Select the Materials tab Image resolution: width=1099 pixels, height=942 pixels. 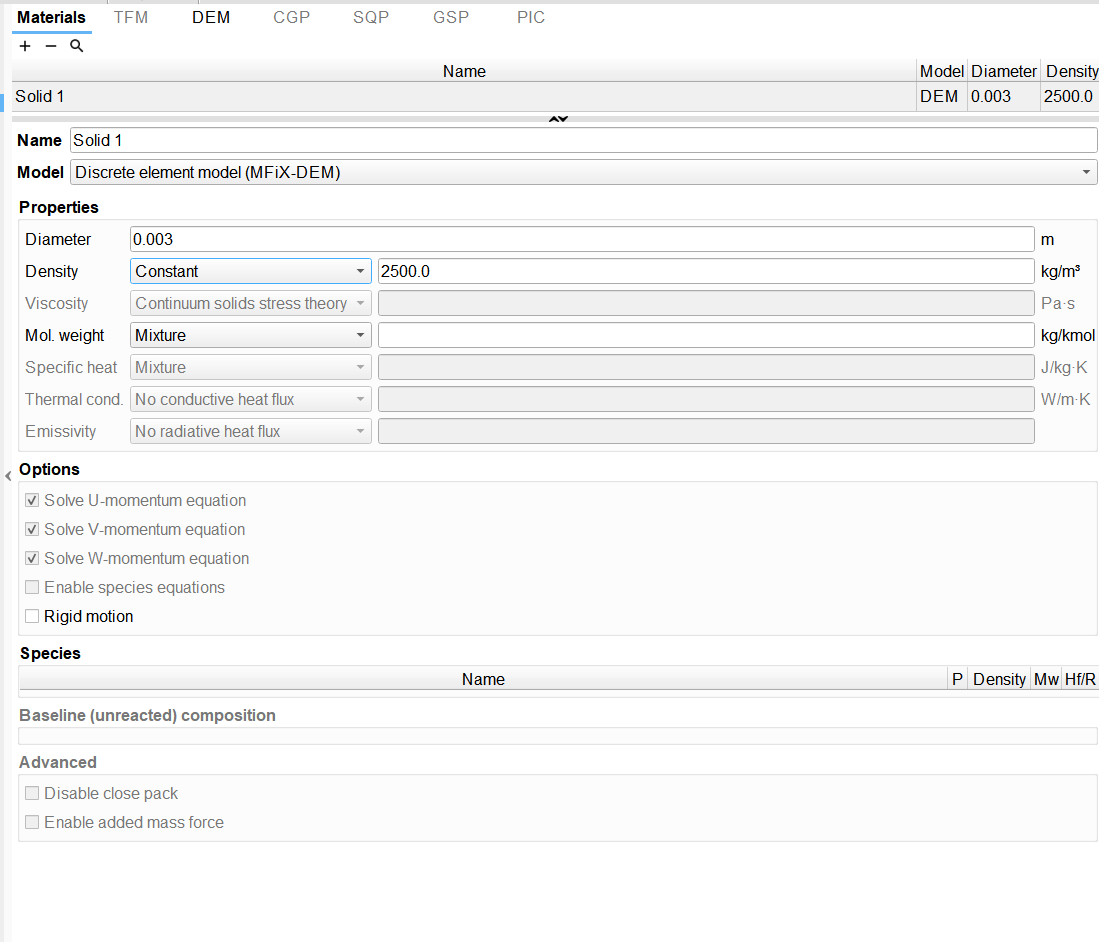[51, 18]
